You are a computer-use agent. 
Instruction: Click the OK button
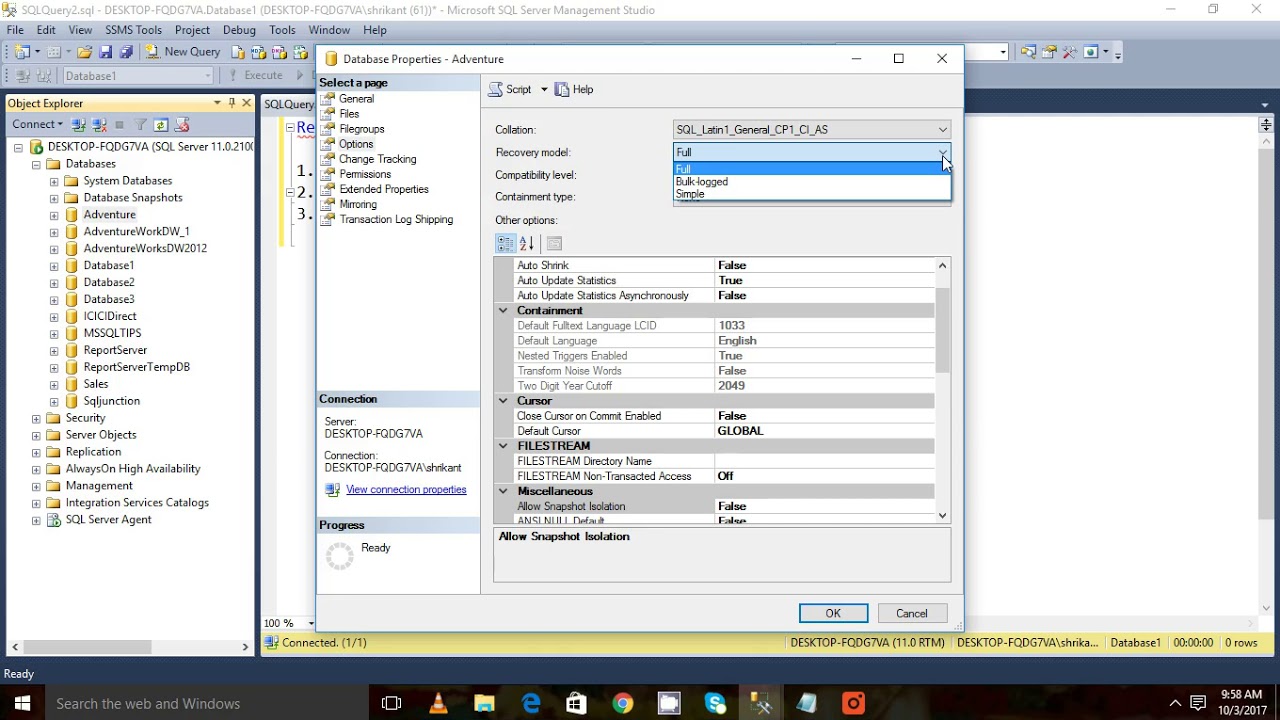coord(833,613)
